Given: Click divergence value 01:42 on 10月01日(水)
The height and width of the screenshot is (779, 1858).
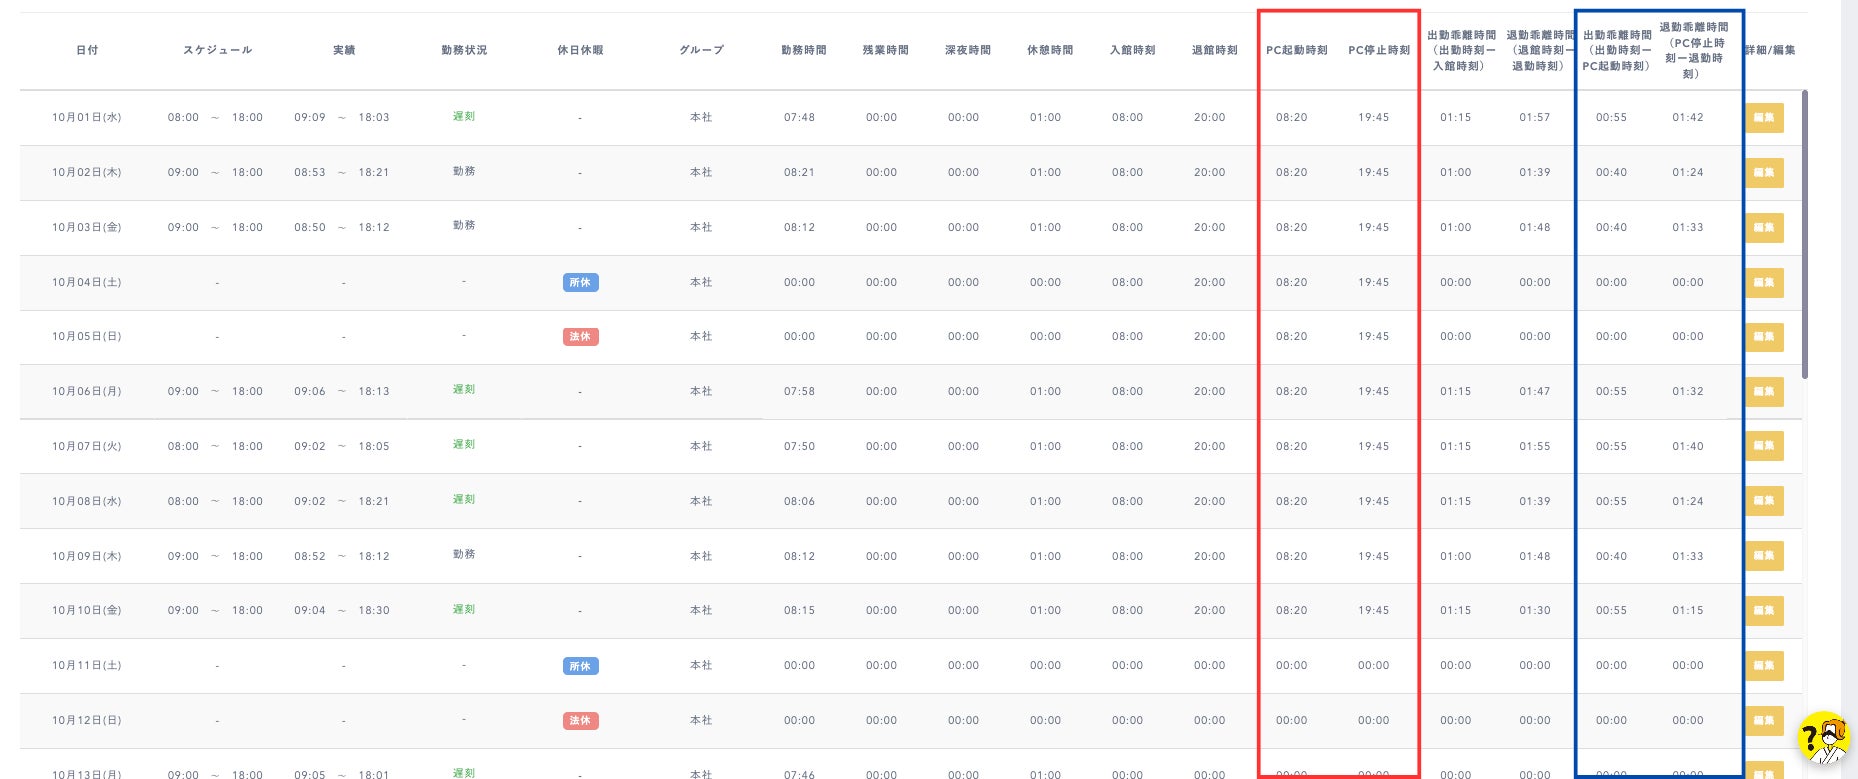Looking at the screenshot, I should pos(1688,118).
